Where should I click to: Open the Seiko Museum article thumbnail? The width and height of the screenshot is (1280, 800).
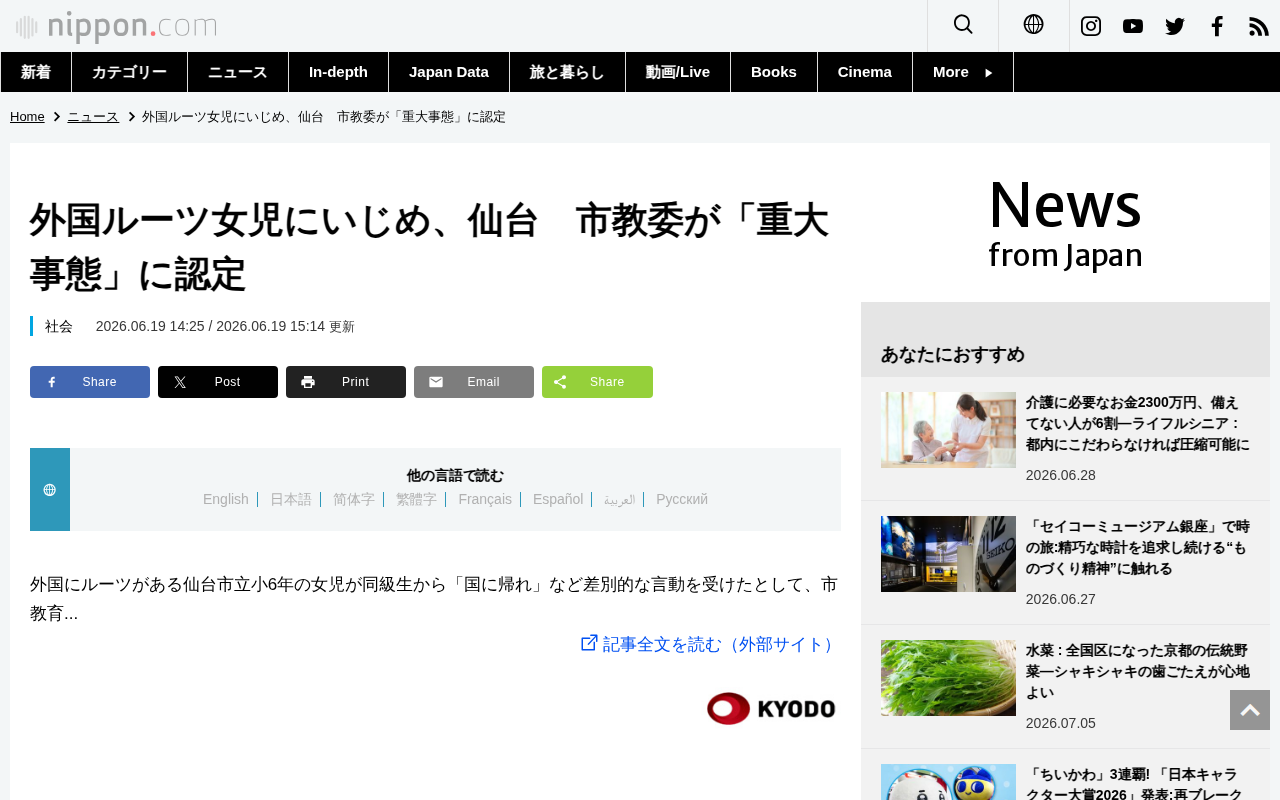click(948, 554)
